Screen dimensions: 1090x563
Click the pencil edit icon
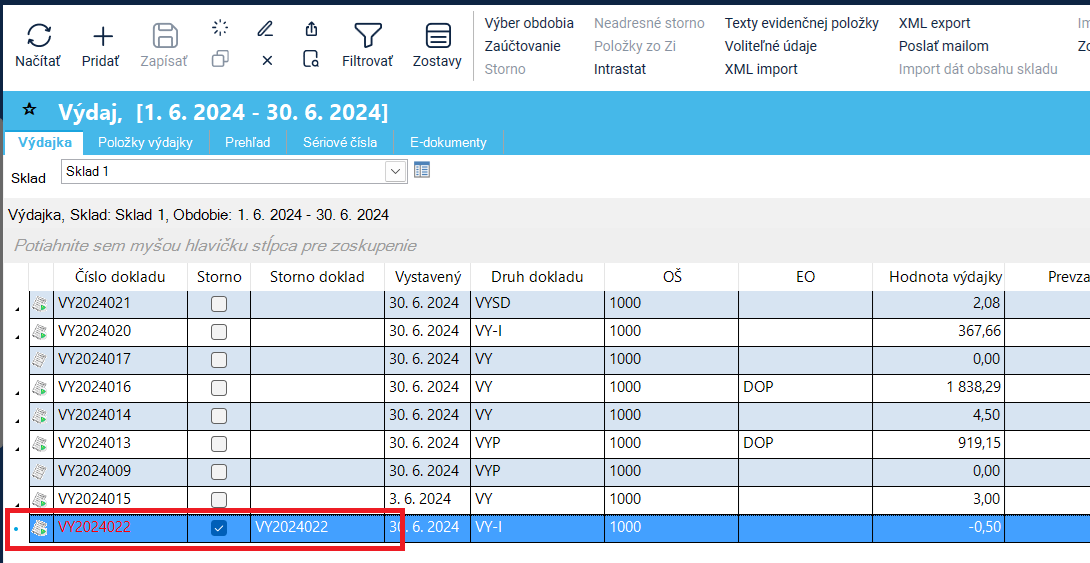(x=265, y=28)
